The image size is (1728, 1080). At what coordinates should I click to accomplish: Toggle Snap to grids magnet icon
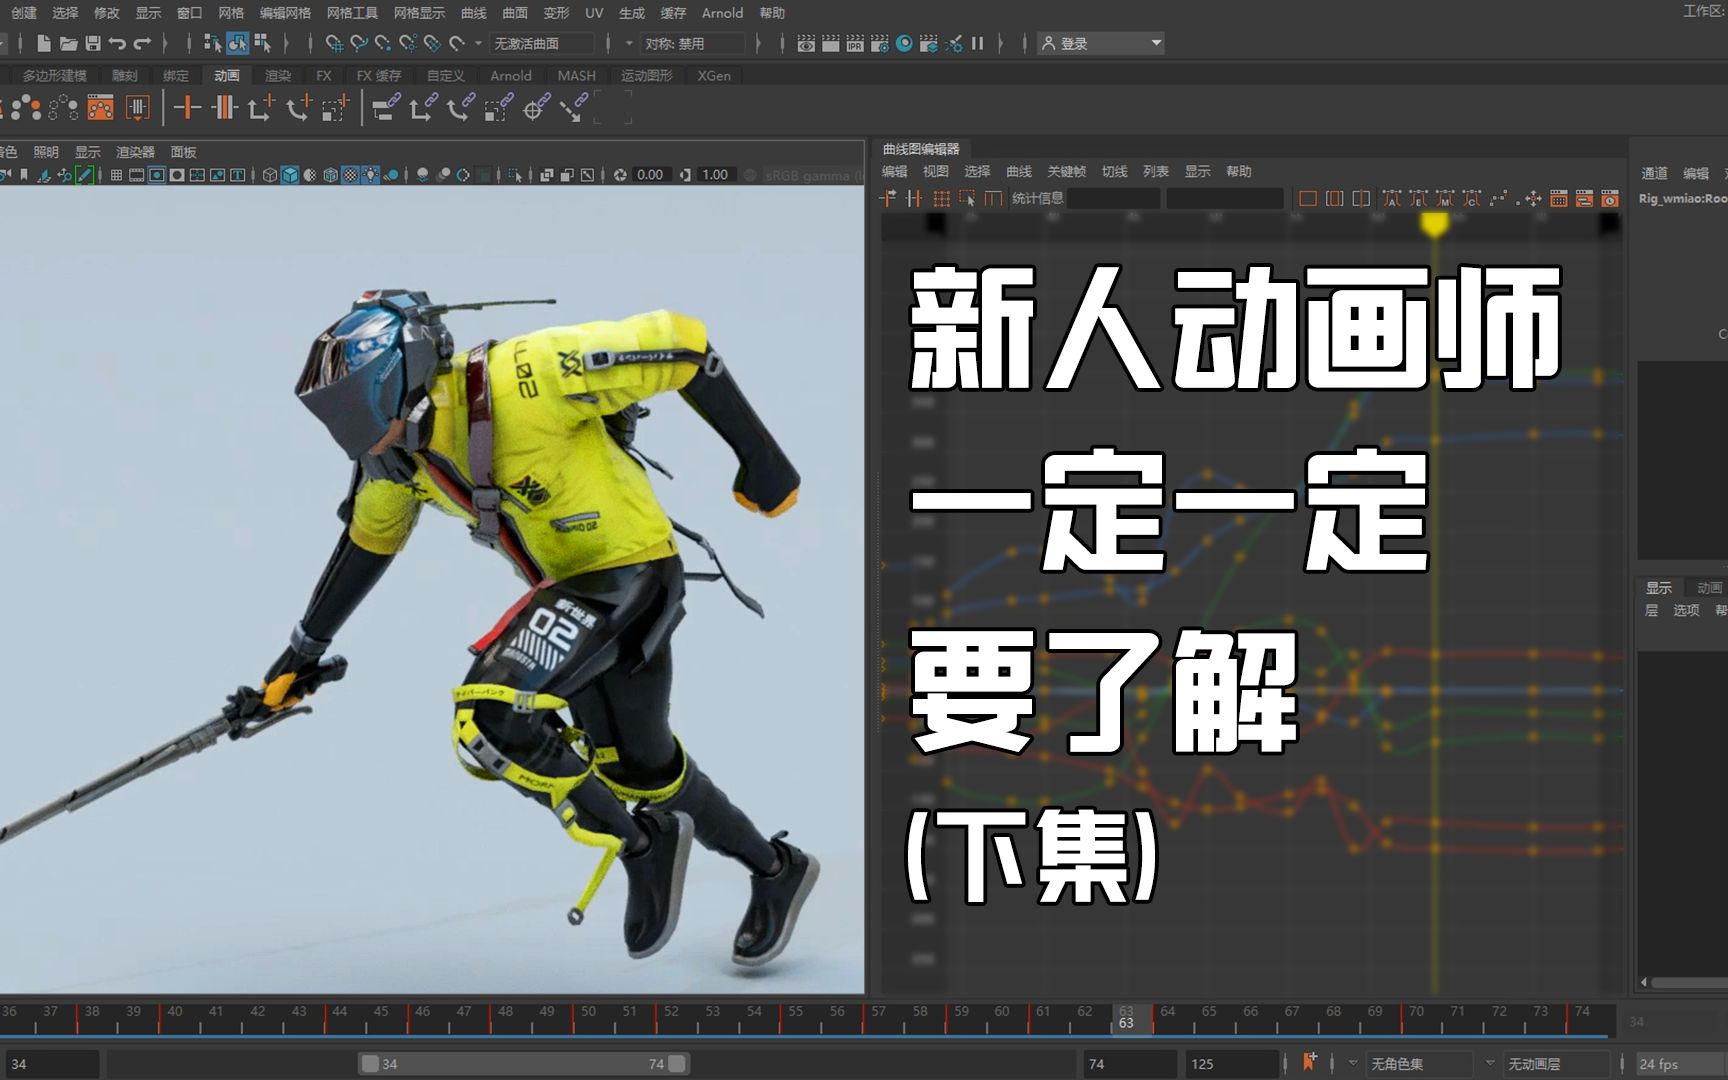(334, 43)
